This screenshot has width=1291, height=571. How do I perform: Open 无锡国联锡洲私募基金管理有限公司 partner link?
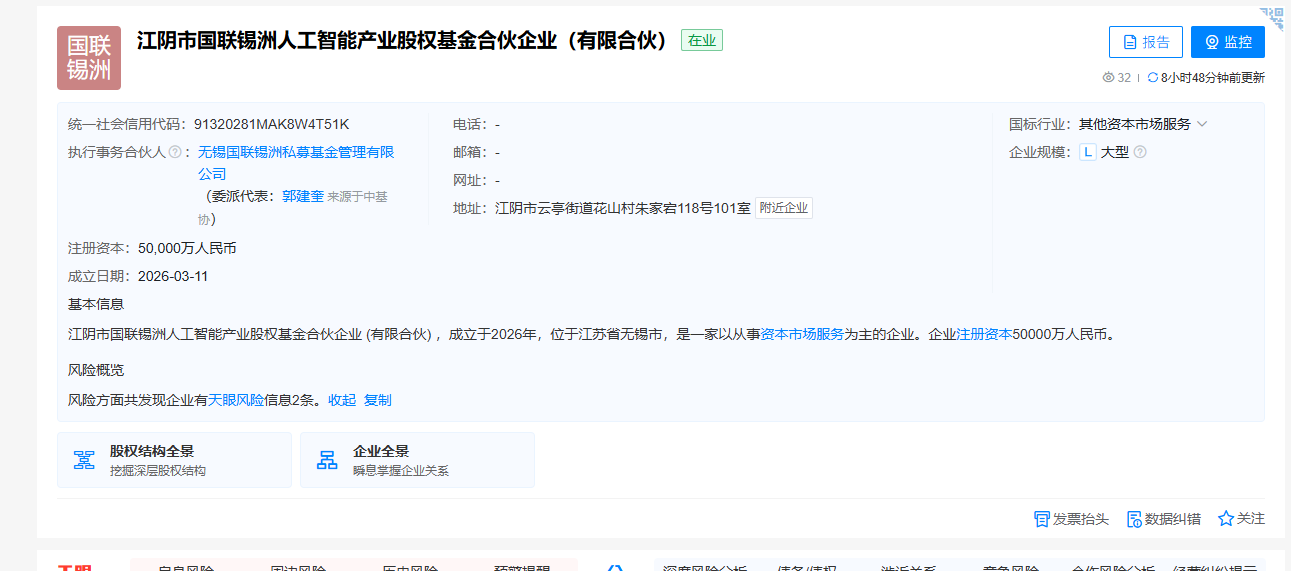tap(296, 153)
